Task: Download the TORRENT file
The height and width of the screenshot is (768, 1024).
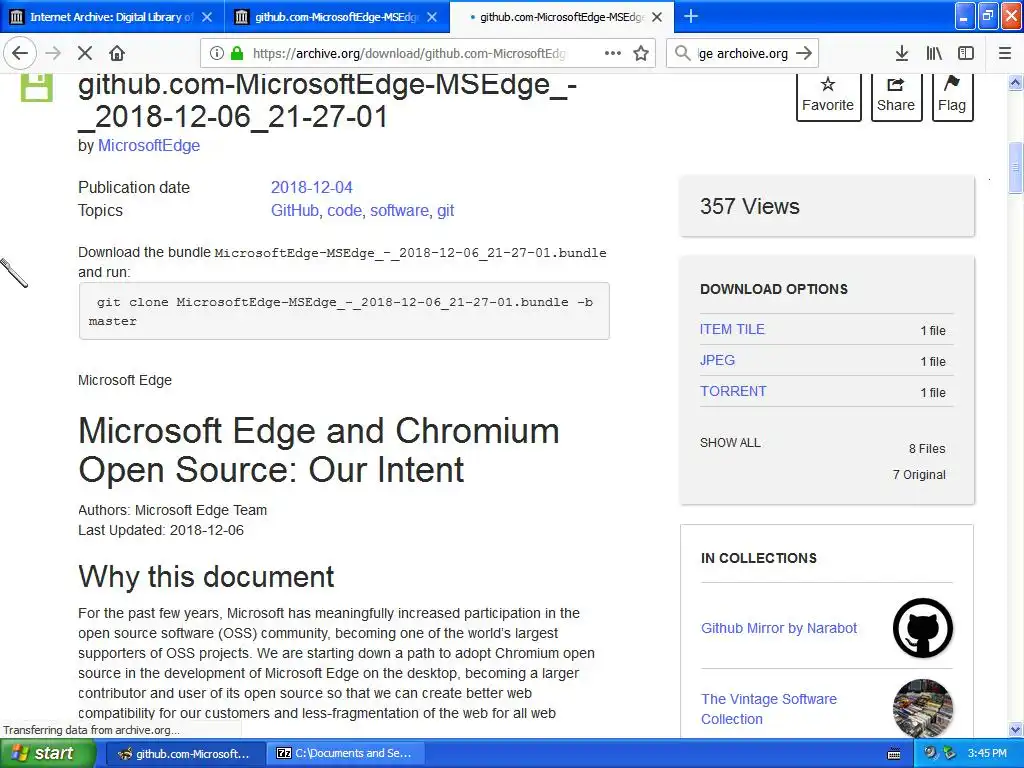Action: [x=733, y=391]
